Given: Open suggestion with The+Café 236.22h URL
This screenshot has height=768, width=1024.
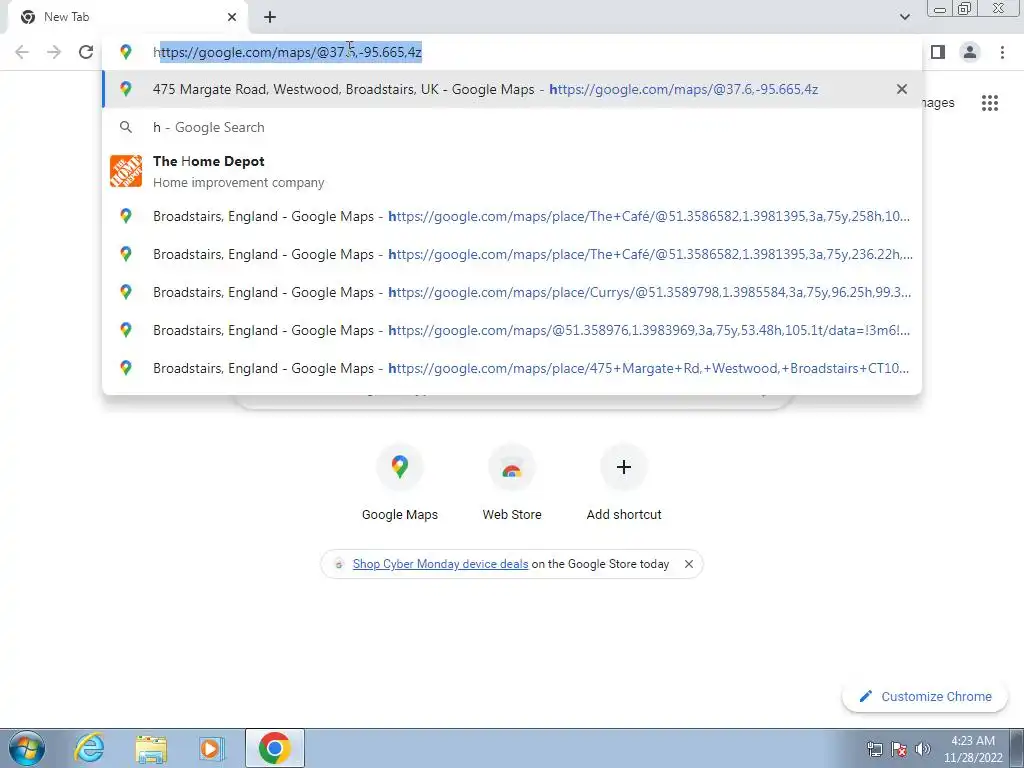Looking at the screenshot, I should tap(512, 254).
